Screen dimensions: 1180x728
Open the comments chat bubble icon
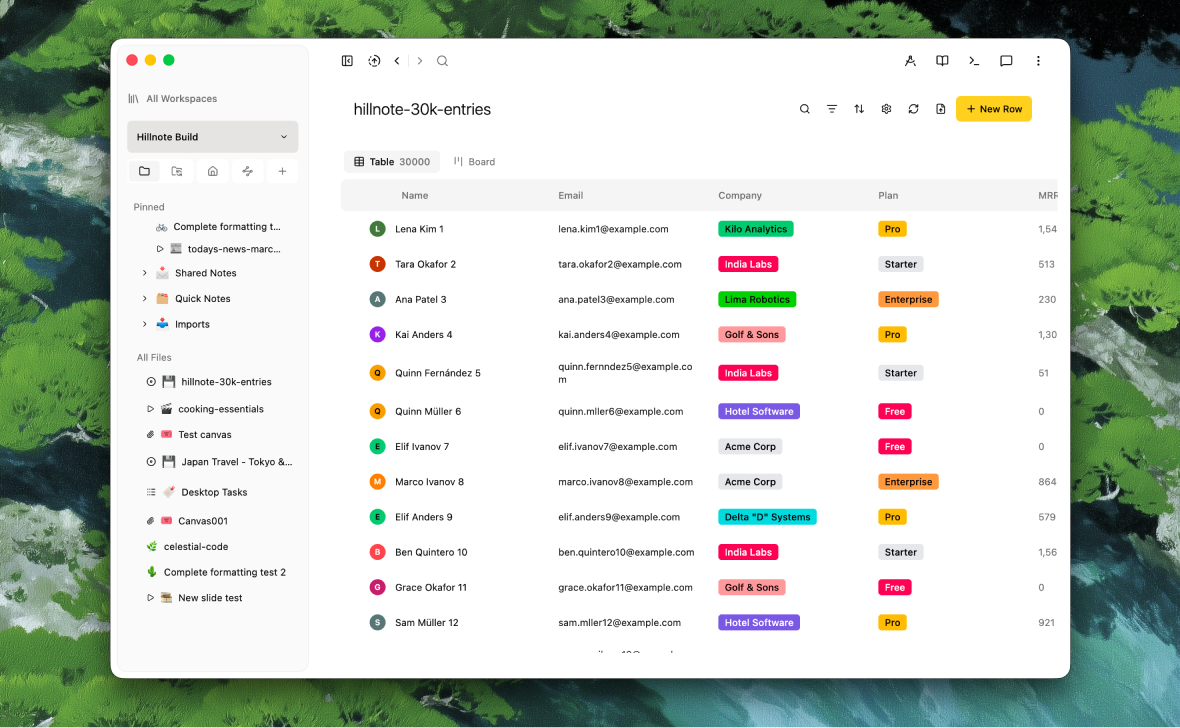pos(1005,61)
